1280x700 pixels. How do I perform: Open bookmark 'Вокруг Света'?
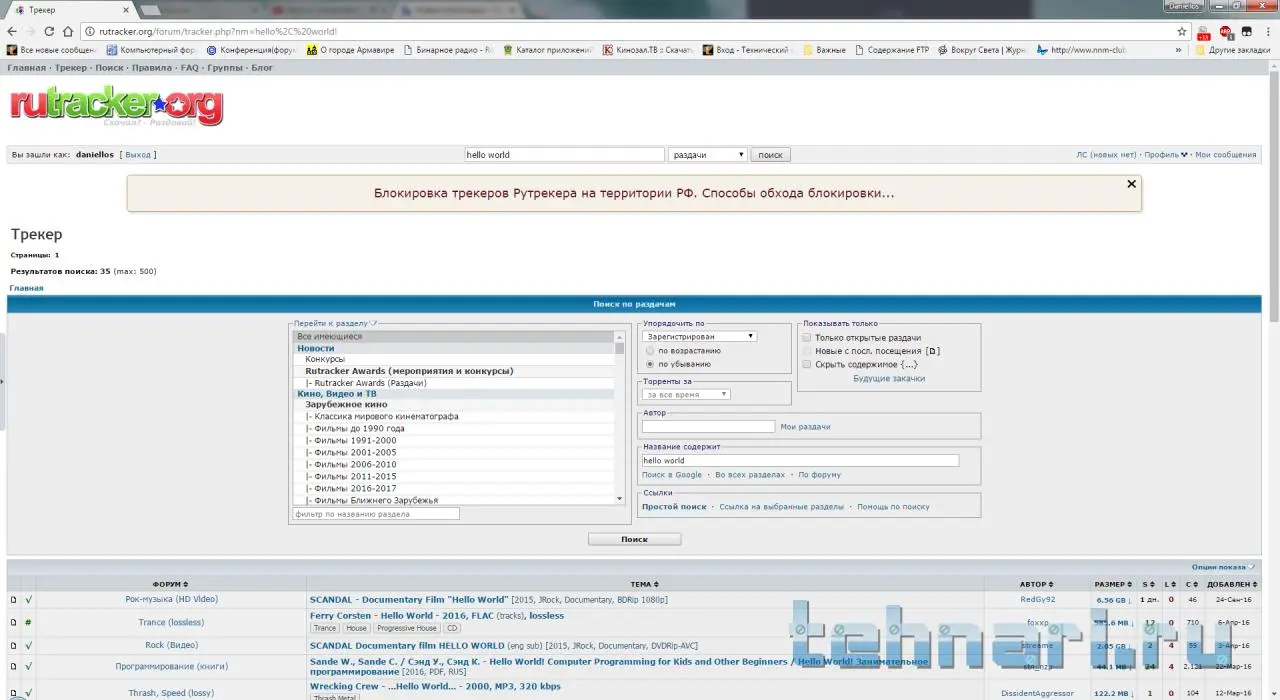(x=982, y=50)
